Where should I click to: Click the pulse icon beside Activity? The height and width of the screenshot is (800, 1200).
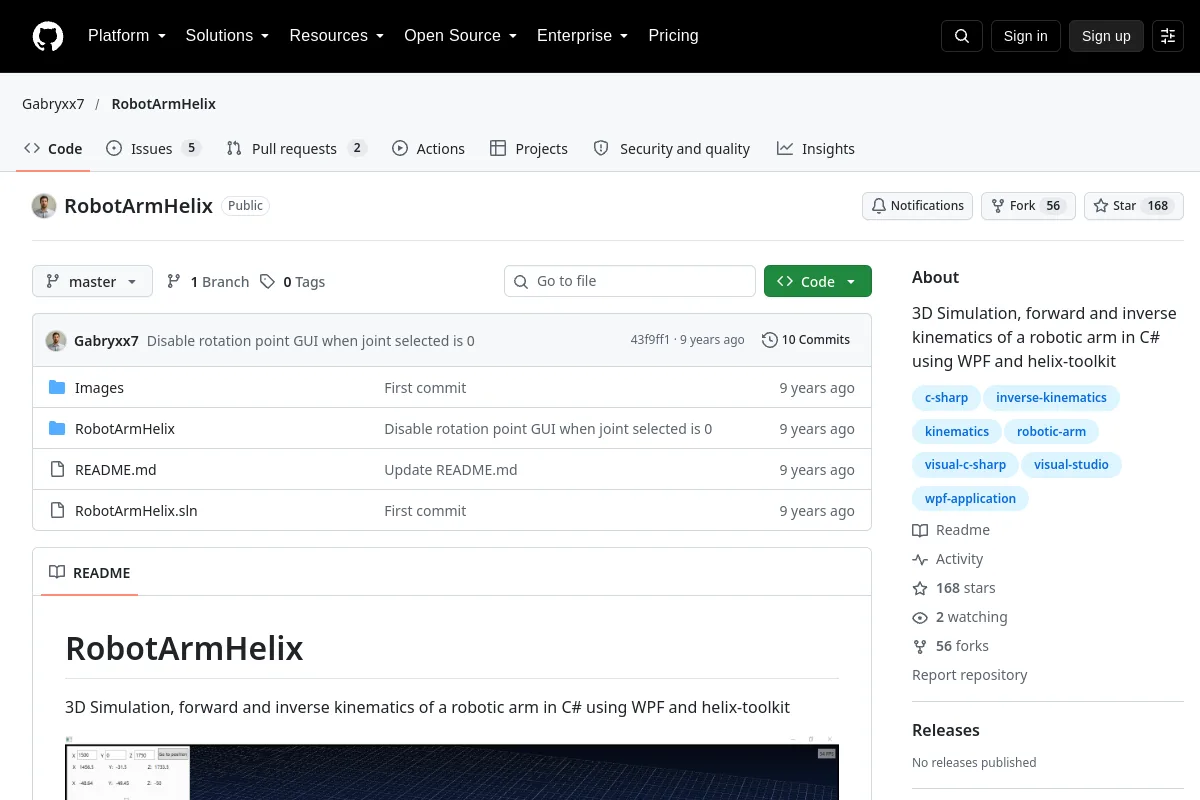[920, 559]
